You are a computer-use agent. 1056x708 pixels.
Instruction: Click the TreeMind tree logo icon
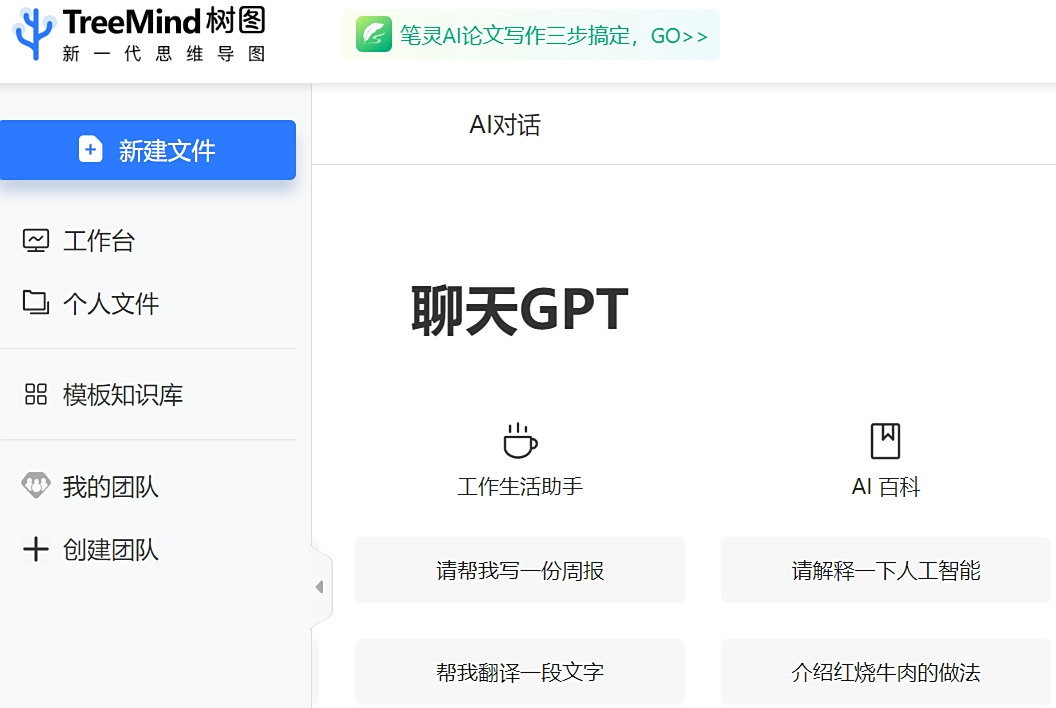(x=34, y=33)
